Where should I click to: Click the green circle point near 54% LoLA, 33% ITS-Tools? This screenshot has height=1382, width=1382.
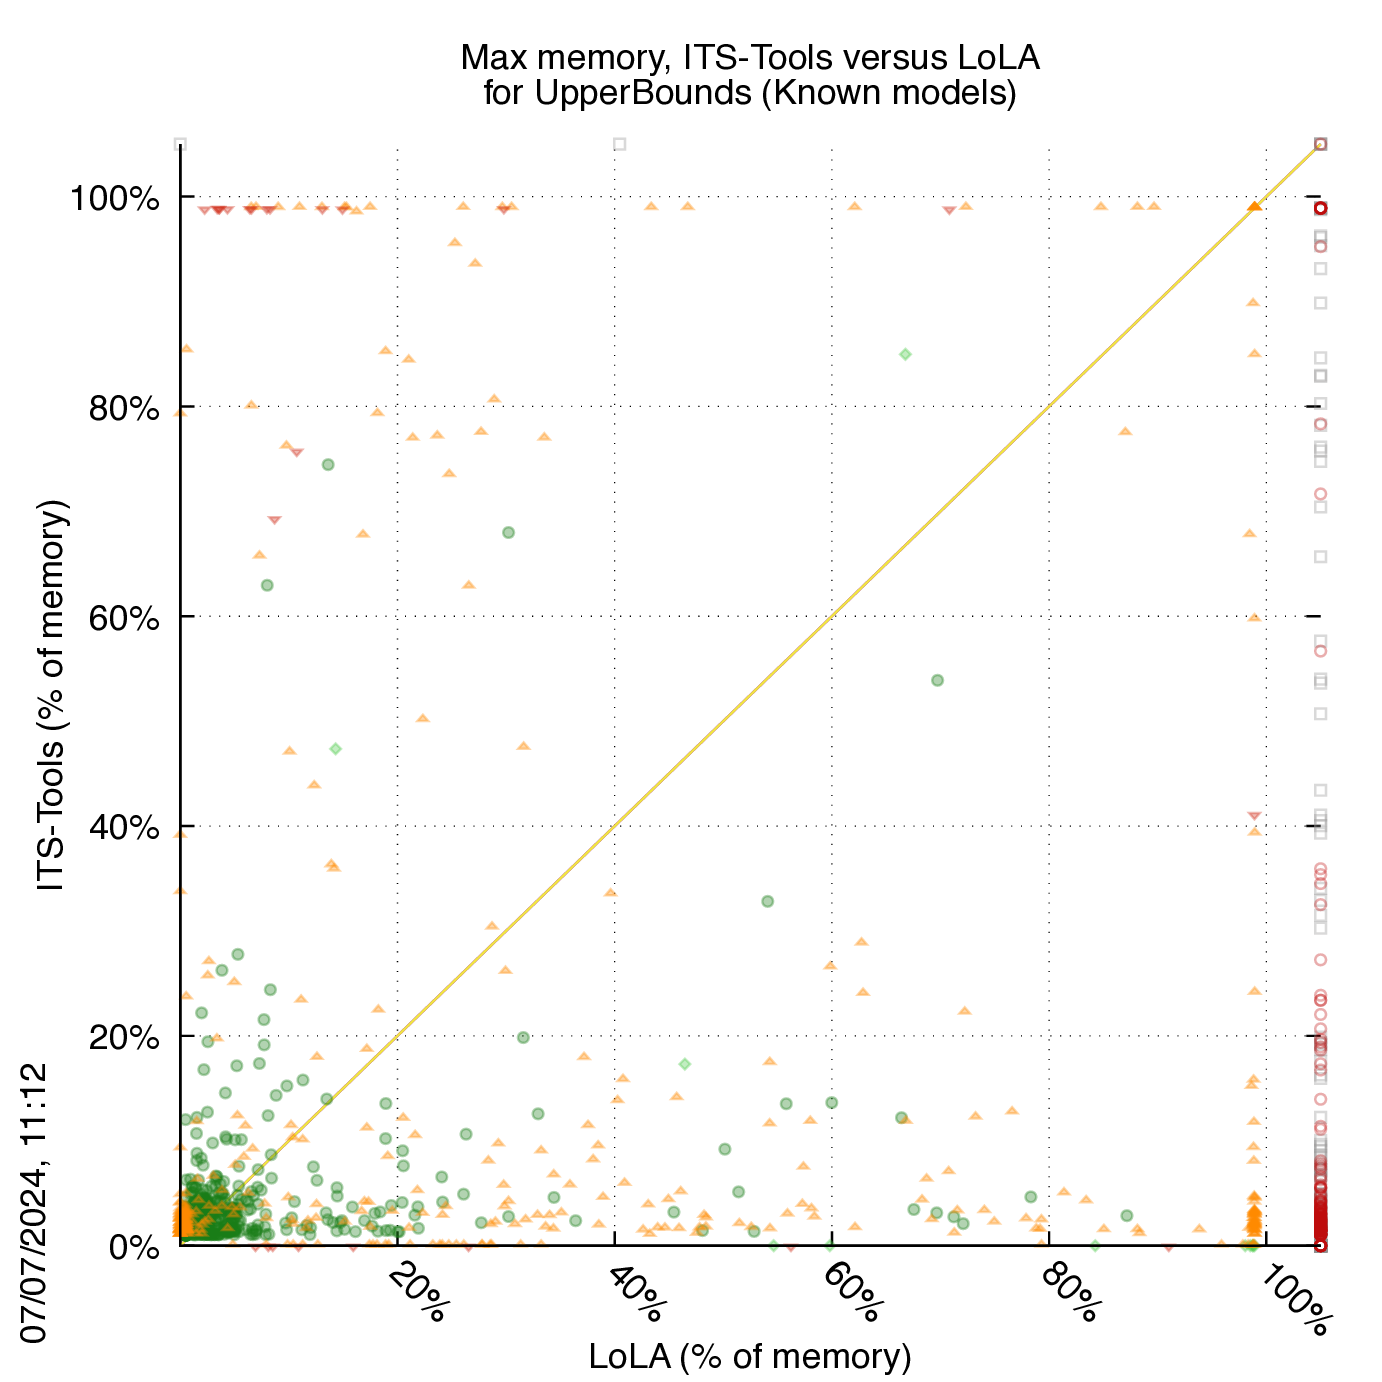pos(768,901)
